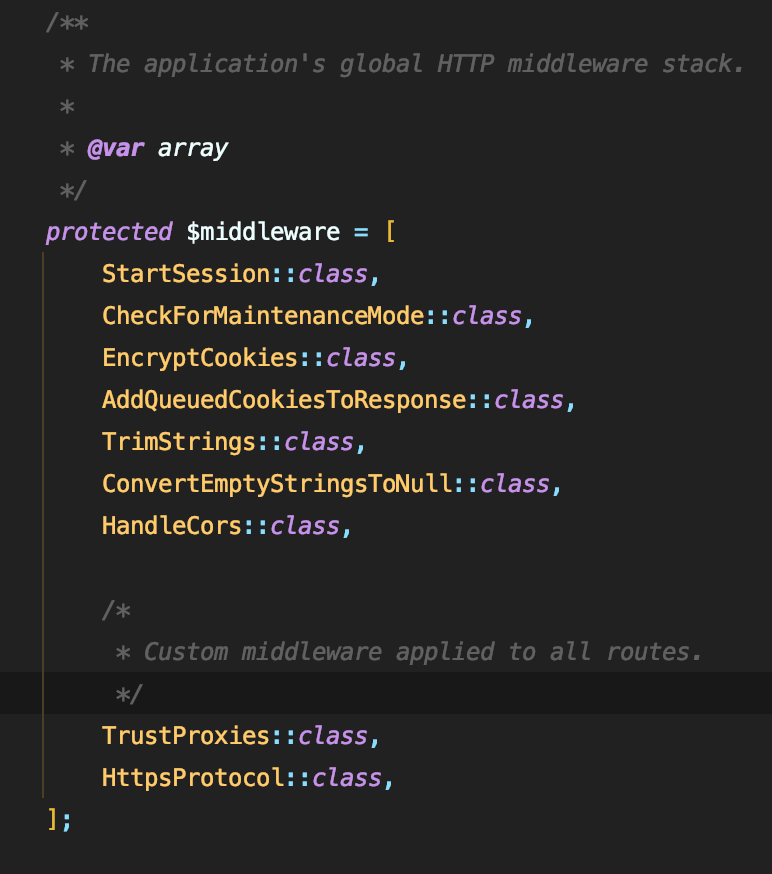Place cursor on CheckForMaintenanceMode entry
This screenshot has width=772, height=874.
point(263,316)
